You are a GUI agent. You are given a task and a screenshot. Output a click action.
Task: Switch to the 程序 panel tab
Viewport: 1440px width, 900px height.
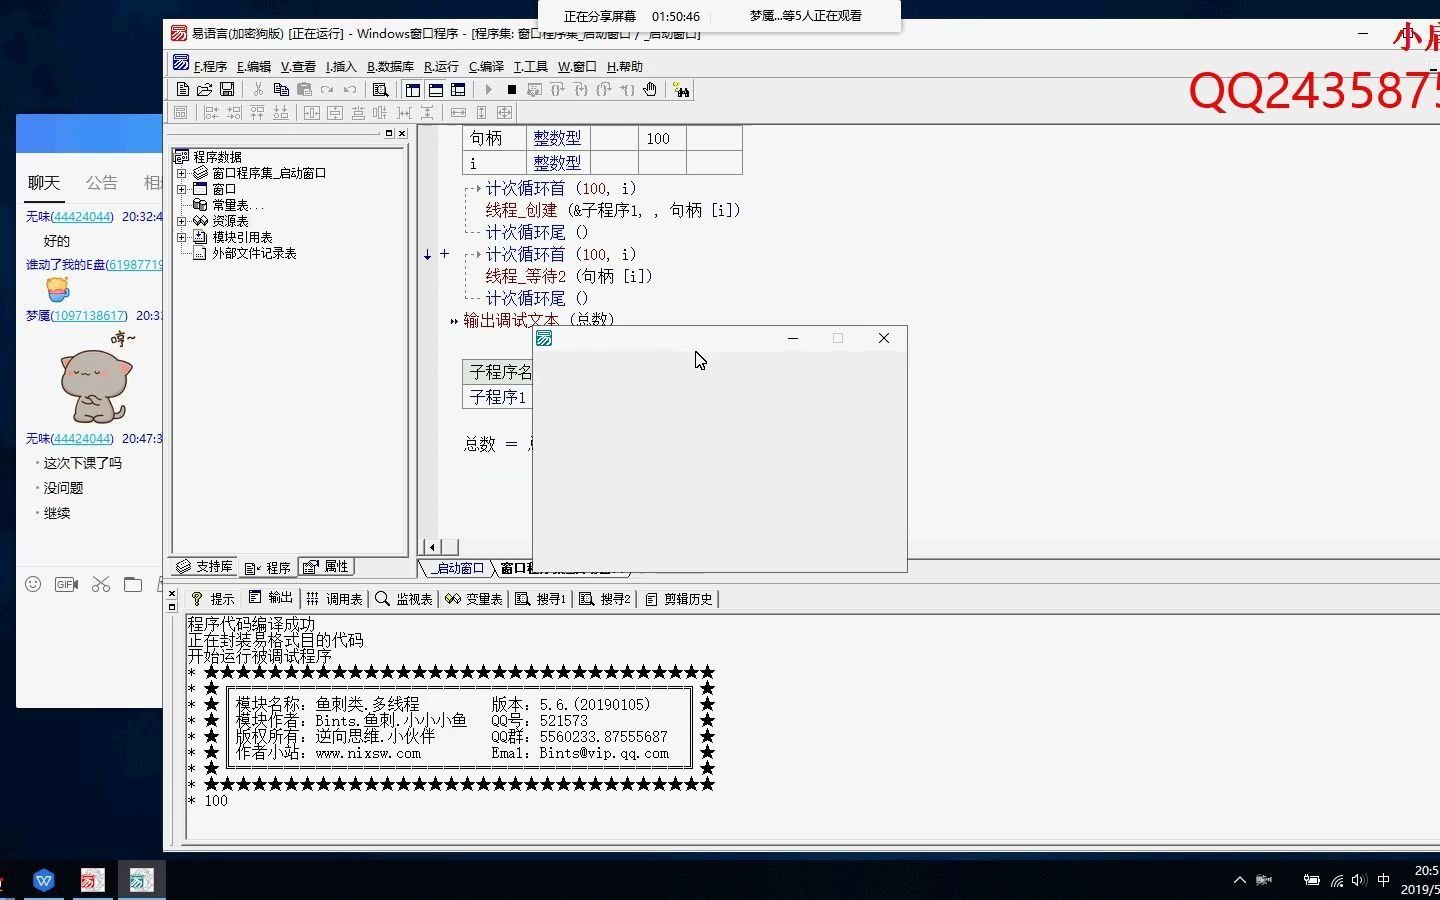(267, 567)
